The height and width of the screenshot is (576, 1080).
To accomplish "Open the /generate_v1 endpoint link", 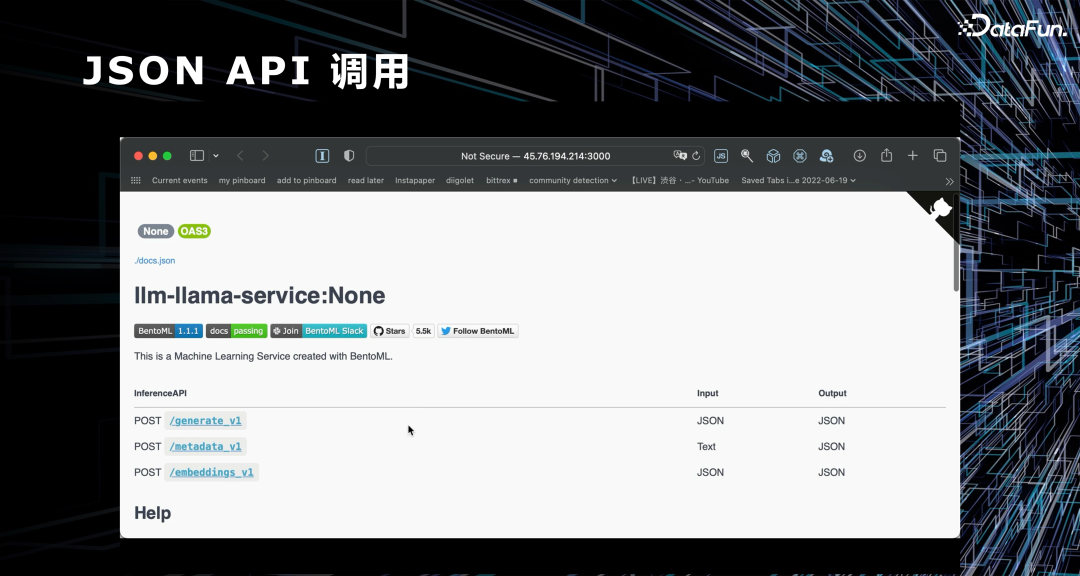I will tap(205, 421).
